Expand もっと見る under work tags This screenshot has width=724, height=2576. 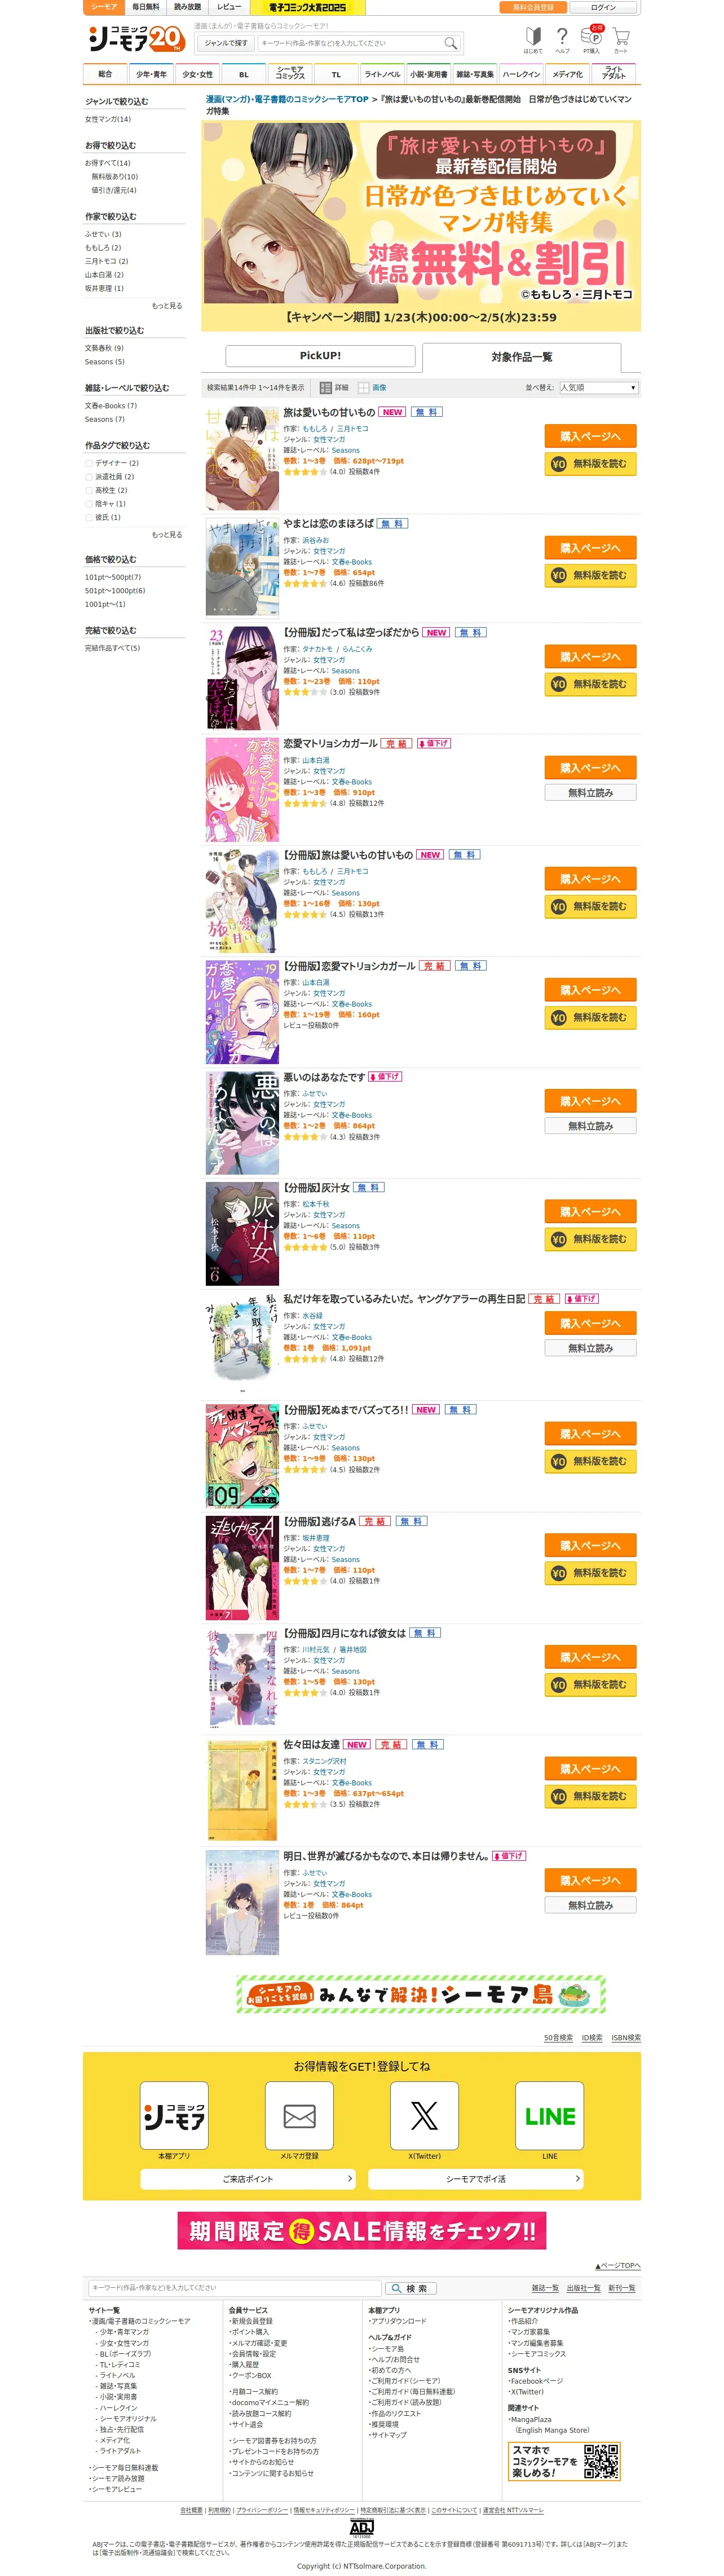tap(166, 535)
